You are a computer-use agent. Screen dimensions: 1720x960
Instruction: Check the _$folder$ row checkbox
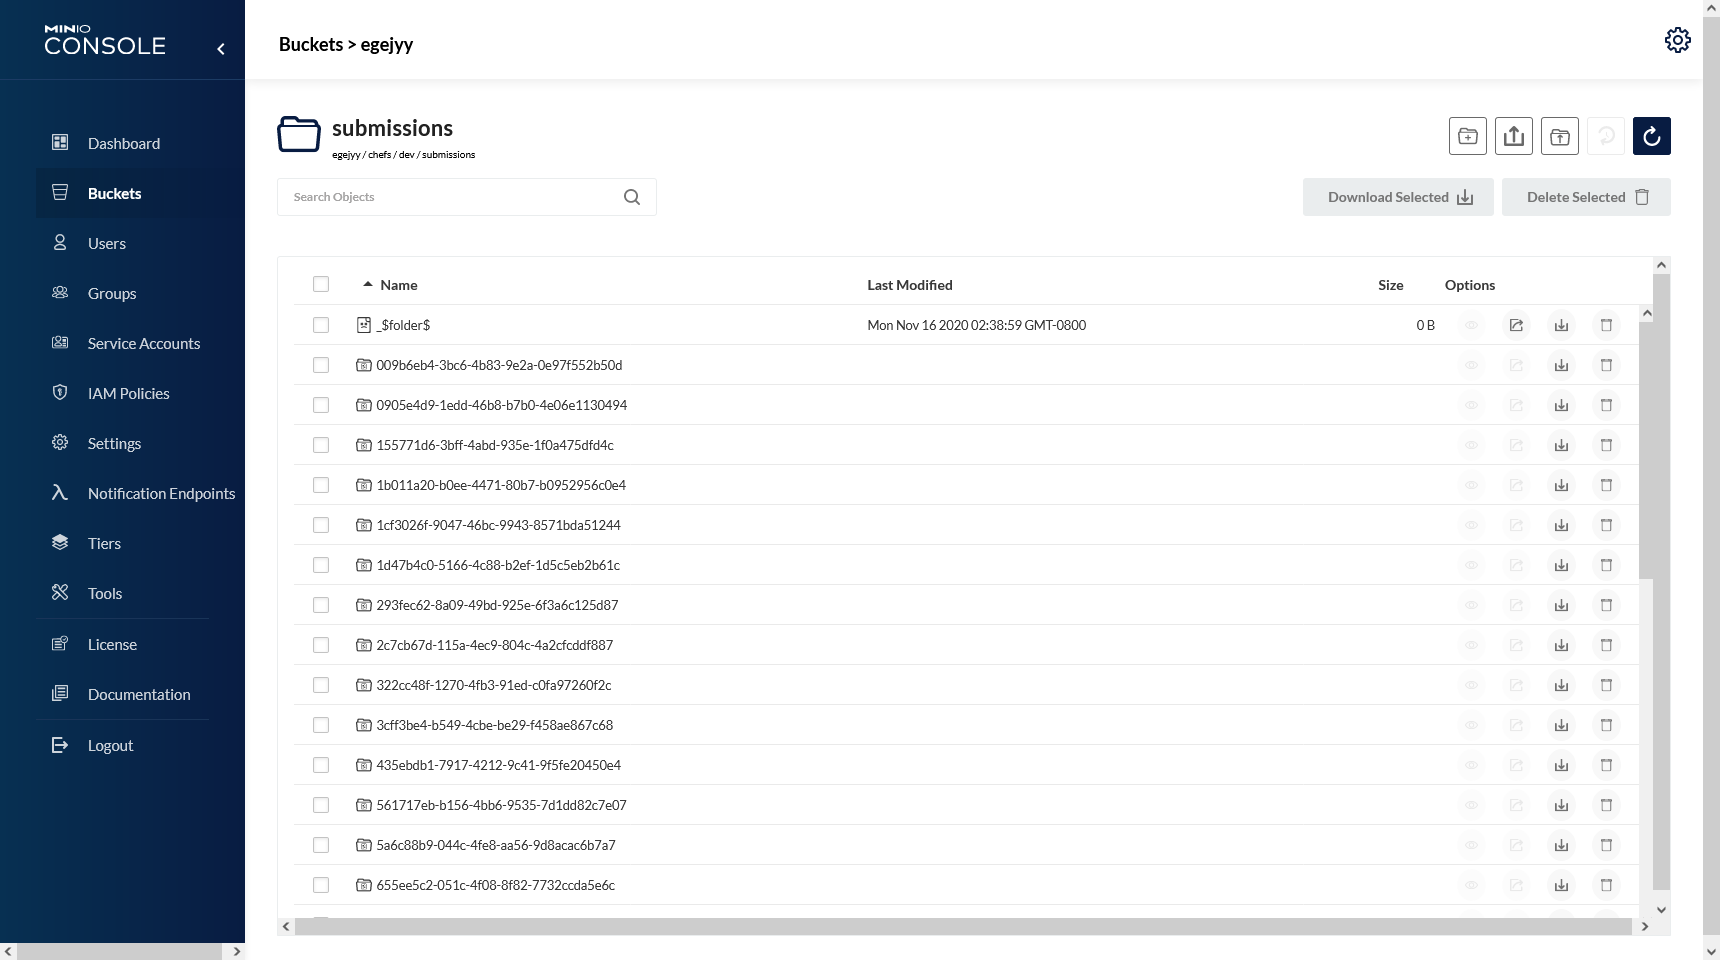(x=321, y=325)
